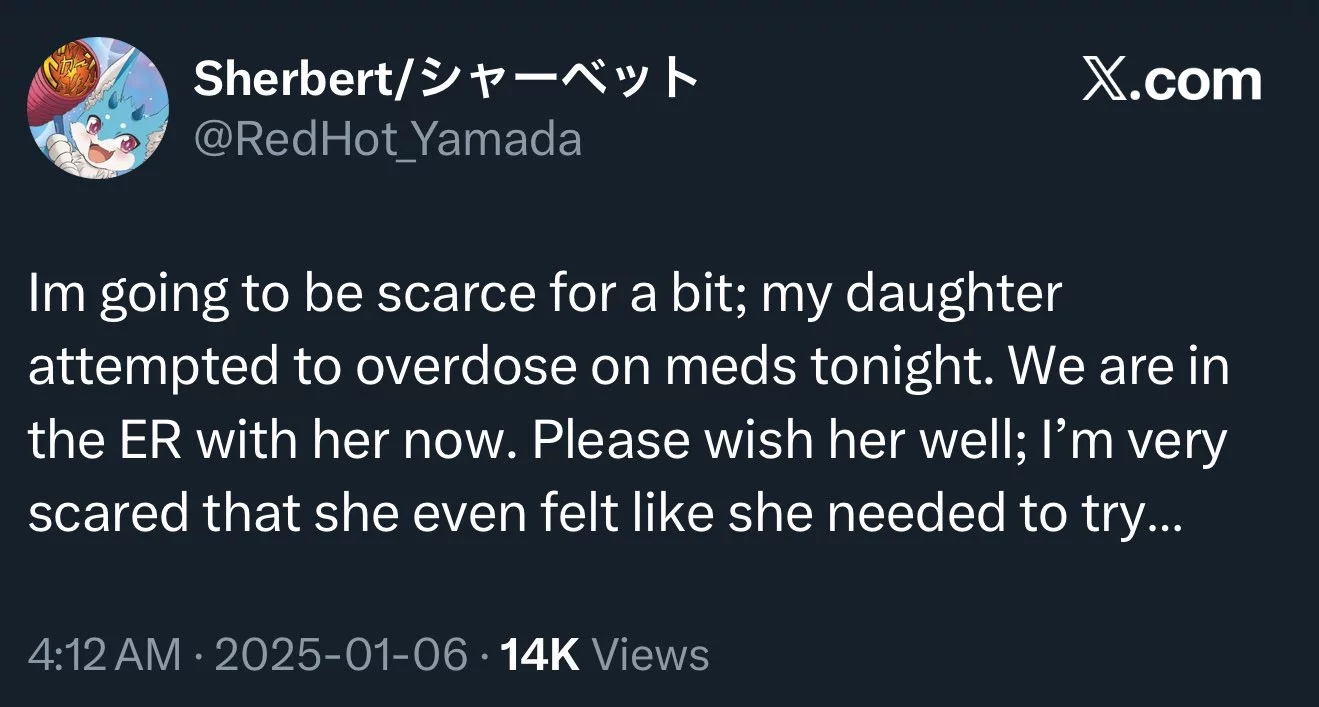Image resolution: width=1319 pixels, height=707 pixels.
Task: Click the Views label
Action: pyautogui.click(x=651, y=655)
